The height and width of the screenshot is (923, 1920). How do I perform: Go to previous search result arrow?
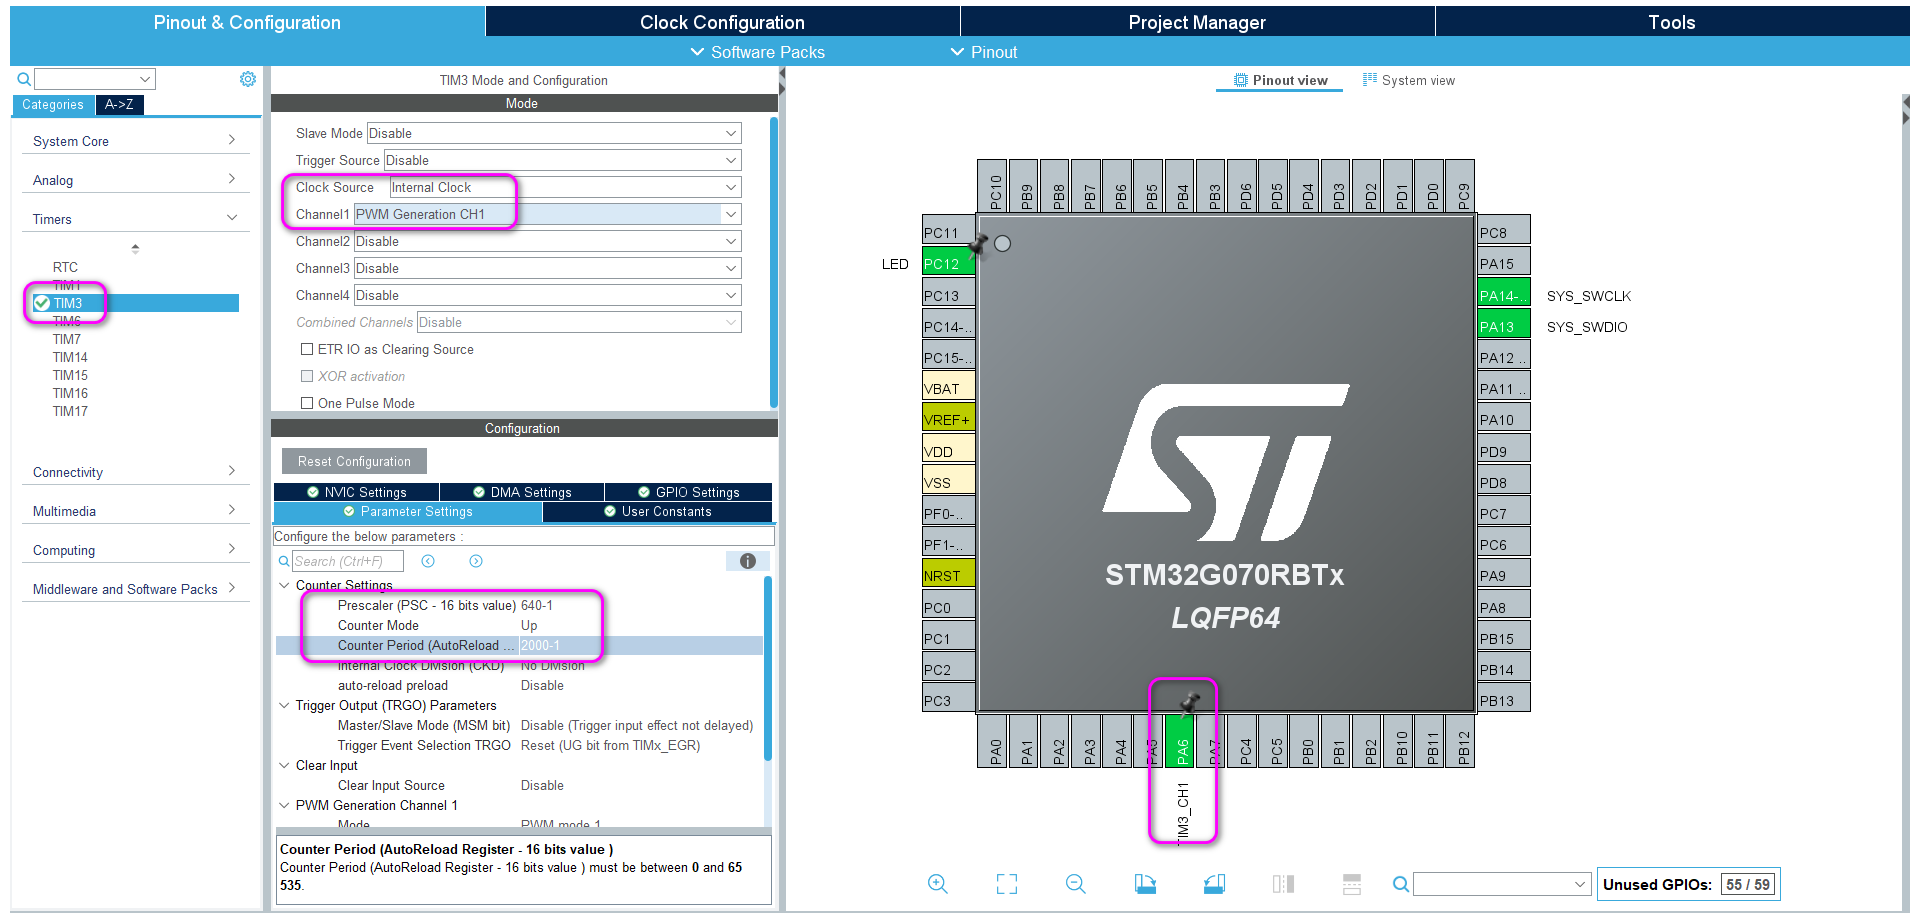click(x=428, y=561)
